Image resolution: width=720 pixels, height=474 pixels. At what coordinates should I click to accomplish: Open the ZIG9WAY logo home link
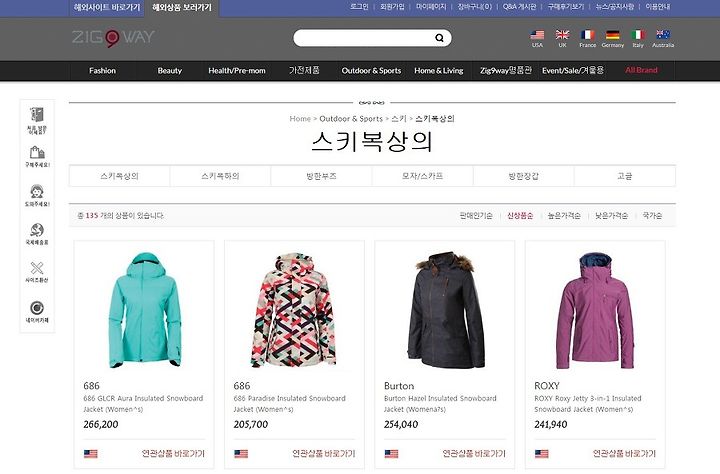(113, 38)
